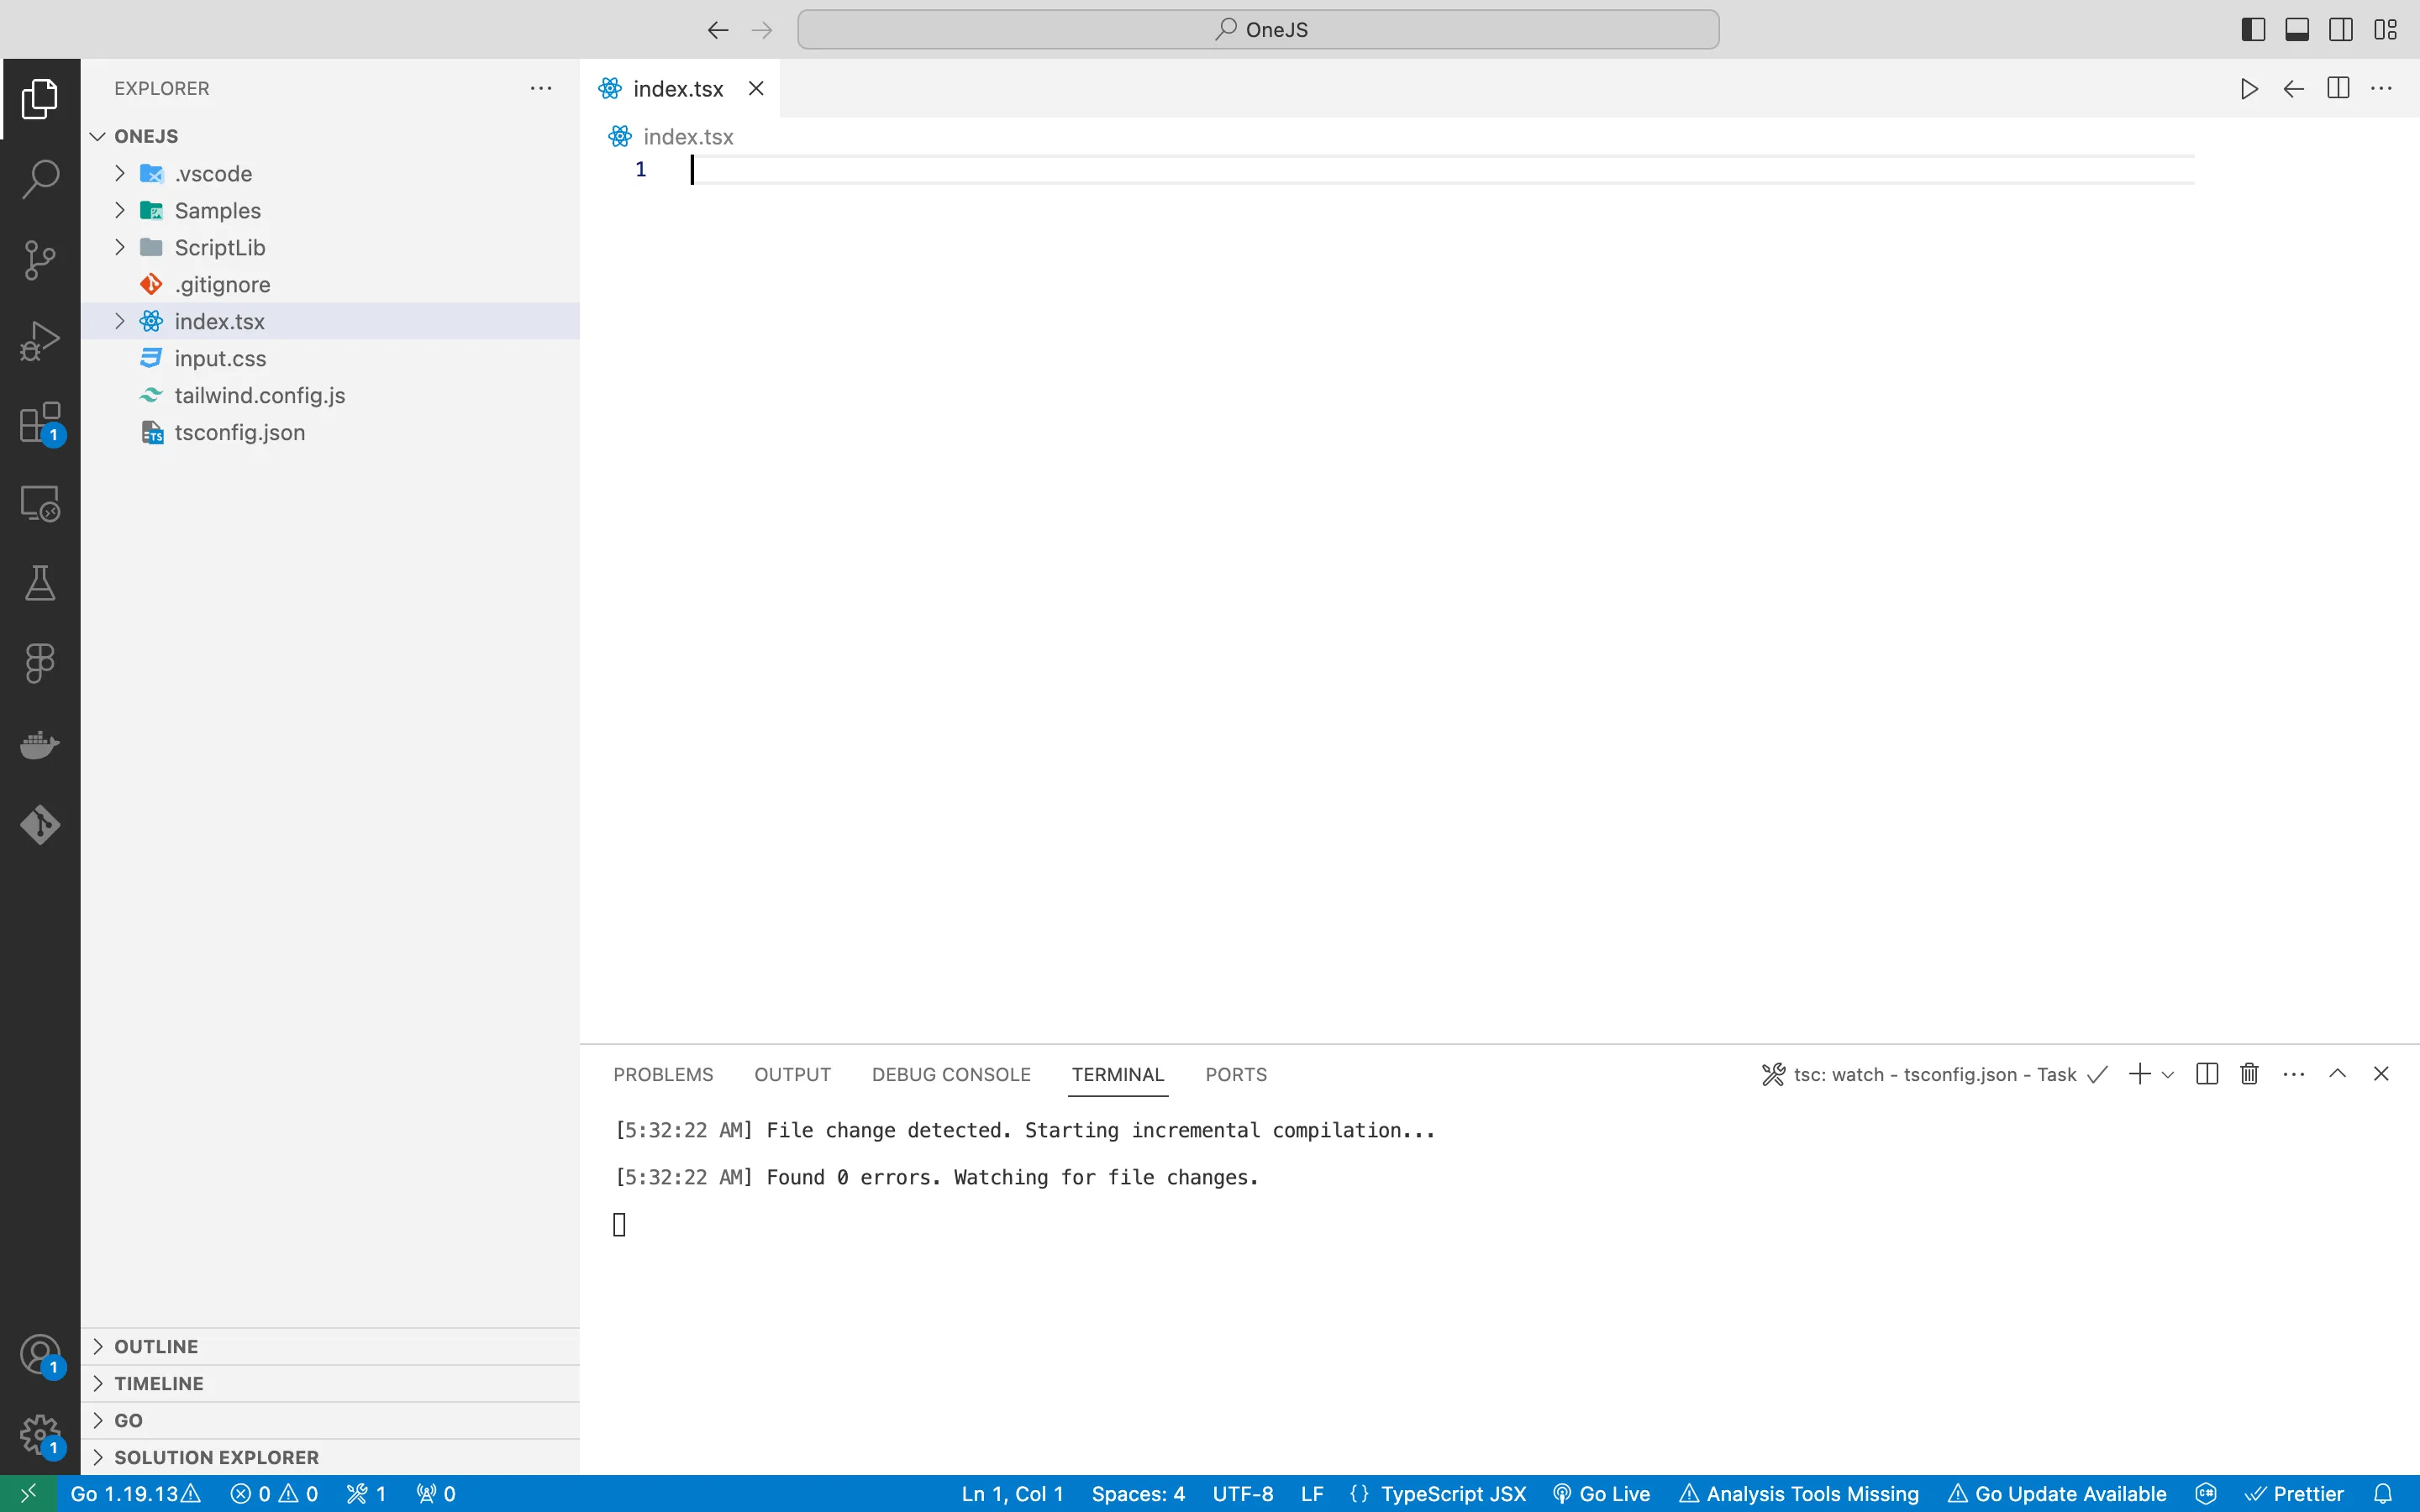2420x1512 pixels.
Task: Click Go 1.19.13 version in status bar
Action: pyautogui.click(x=135, y=1494)
